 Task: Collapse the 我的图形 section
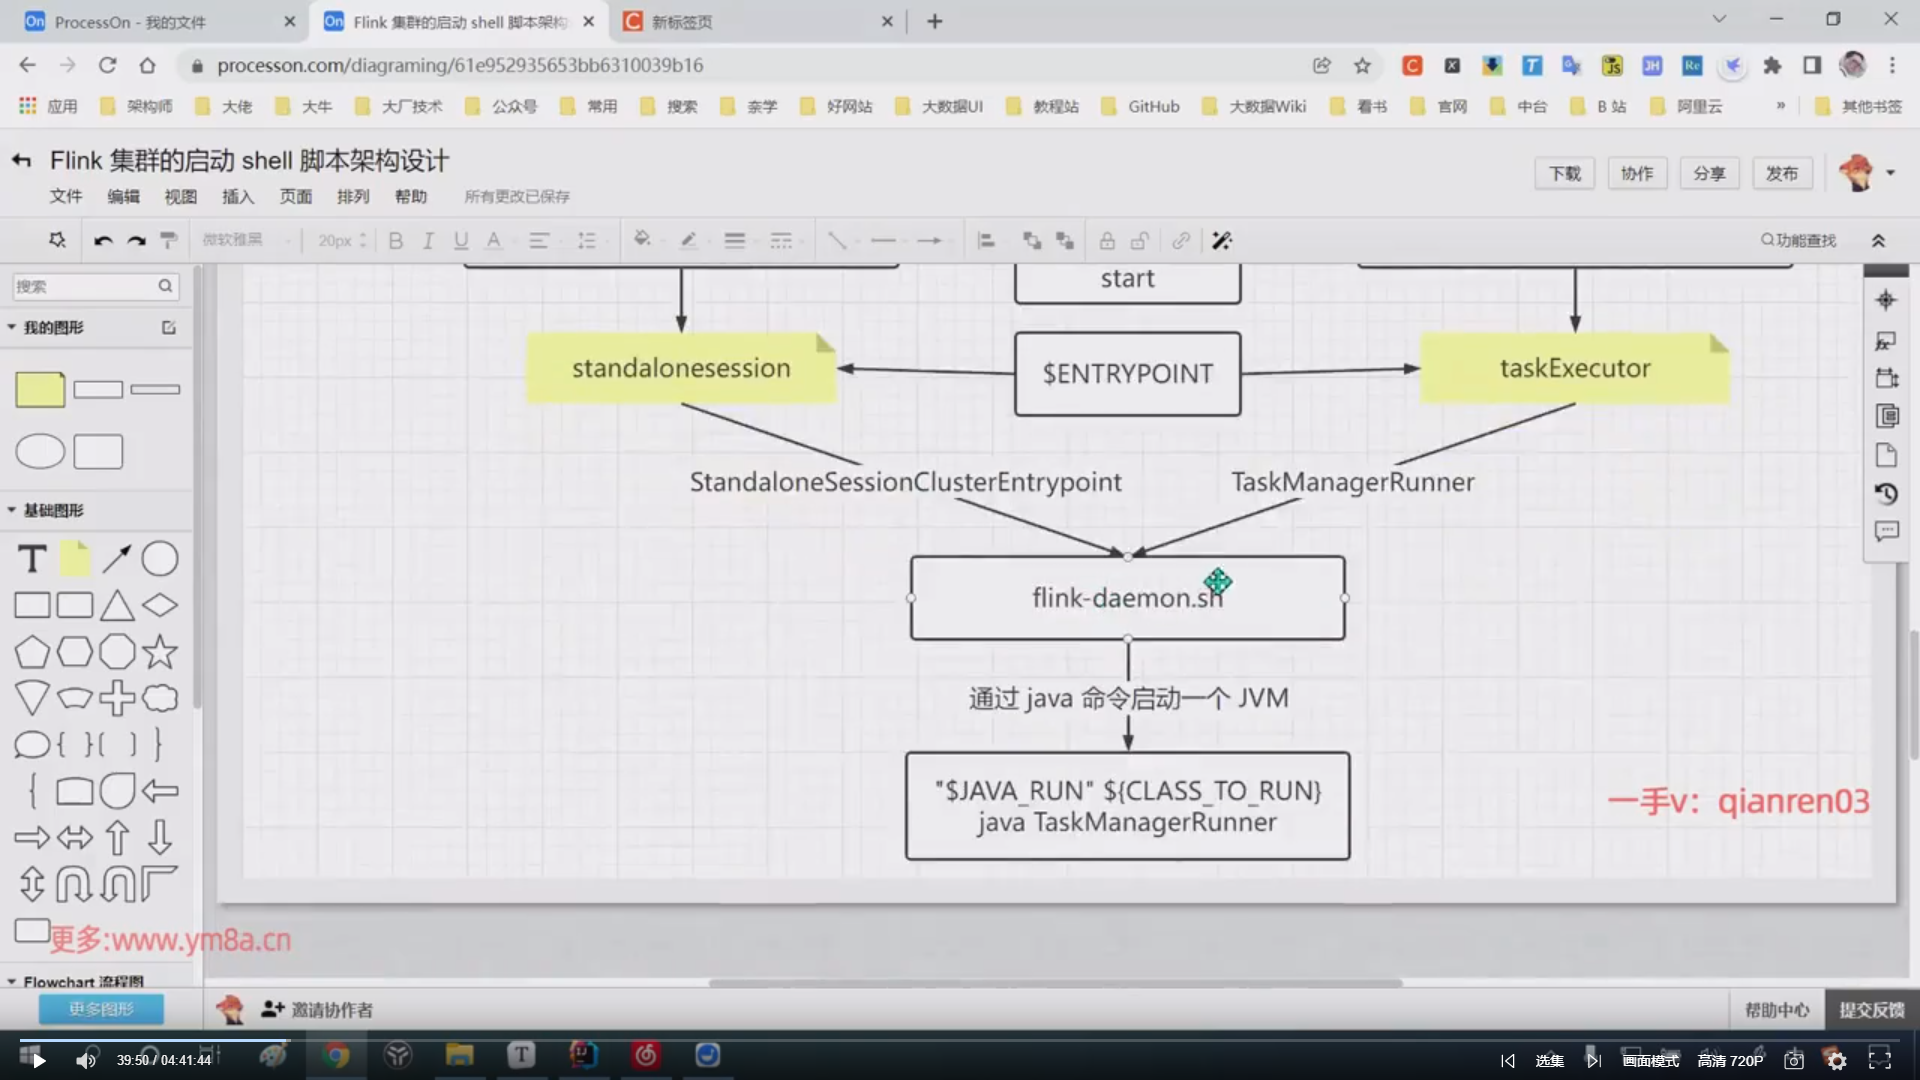click(x=12, y=327)
